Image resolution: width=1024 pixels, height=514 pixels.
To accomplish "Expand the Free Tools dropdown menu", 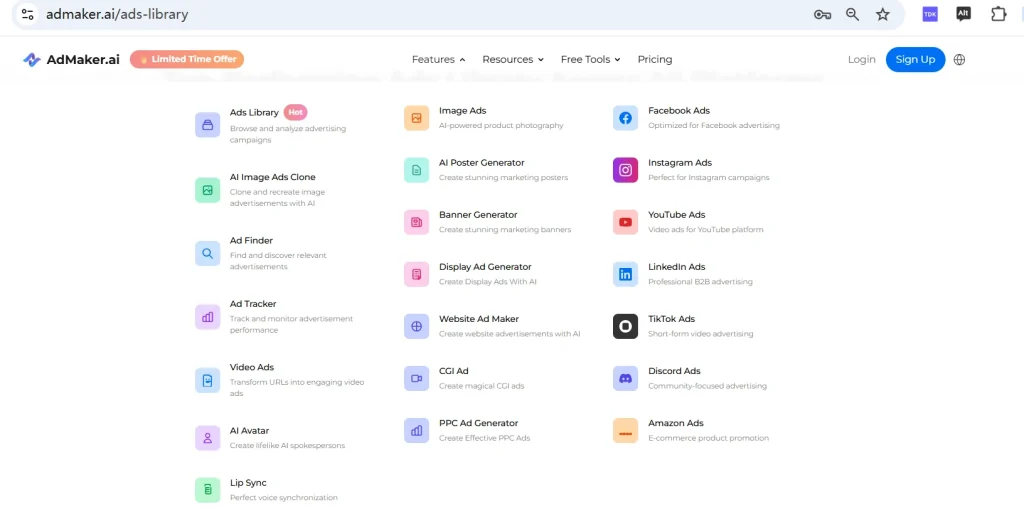I will [x=590, y=59].
